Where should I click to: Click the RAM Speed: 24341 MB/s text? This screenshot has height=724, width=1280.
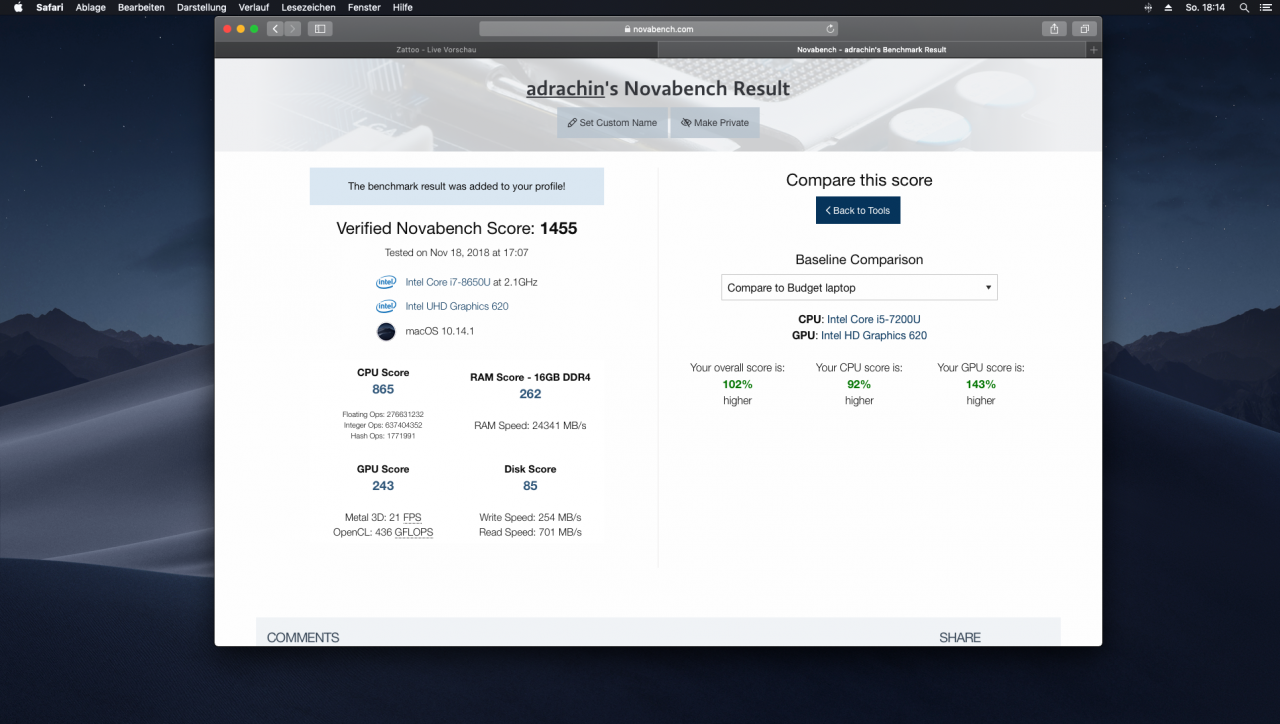coord(530,425)
